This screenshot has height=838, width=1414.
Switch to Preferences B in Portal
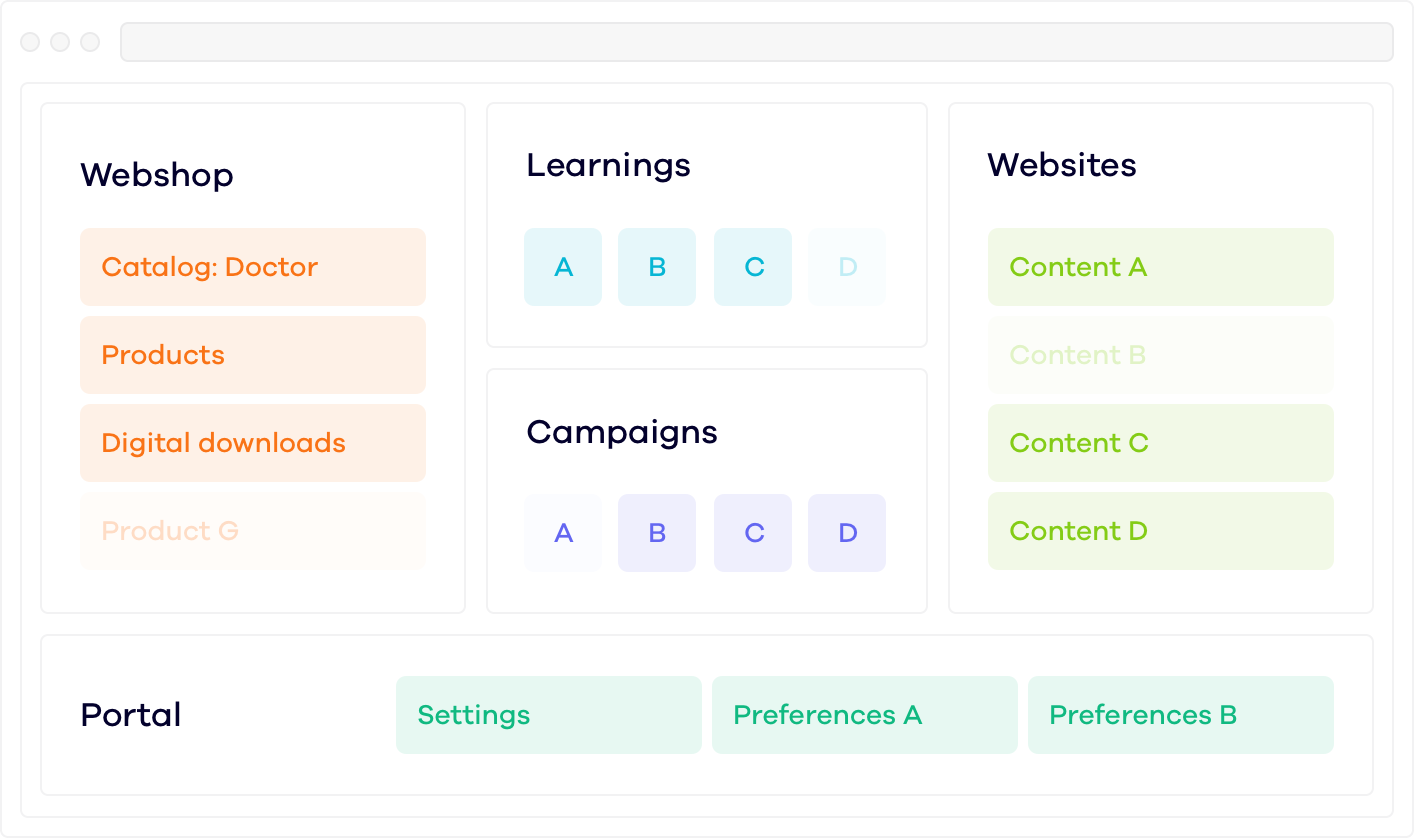pos(1180,715)
